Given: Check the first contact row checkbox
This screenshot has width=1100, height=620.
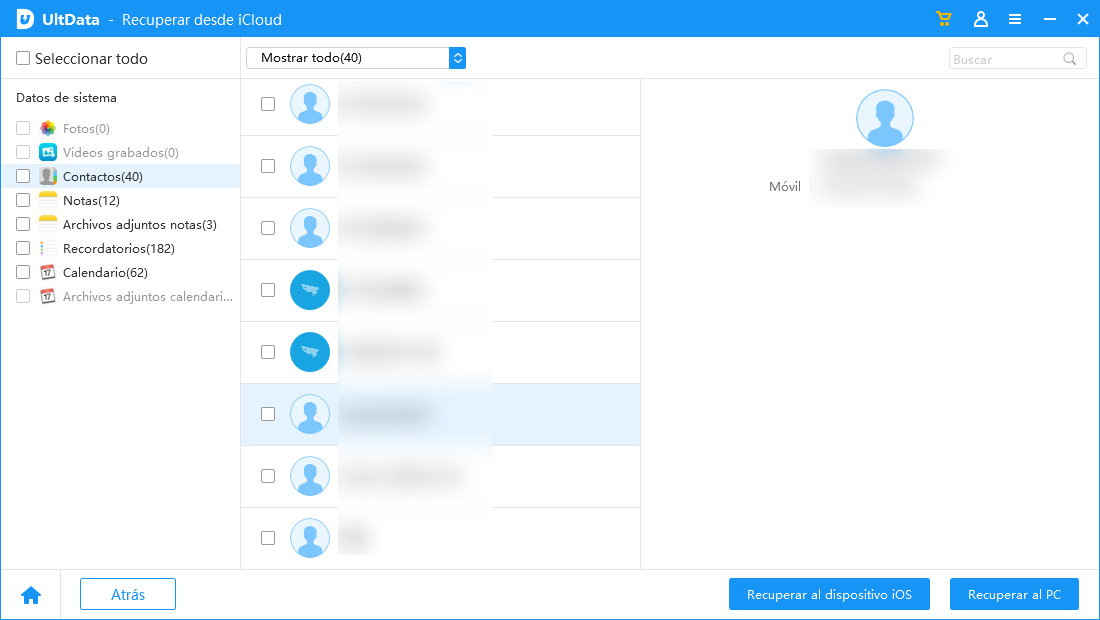Looking at the screenshot, I should coord(268,104).
